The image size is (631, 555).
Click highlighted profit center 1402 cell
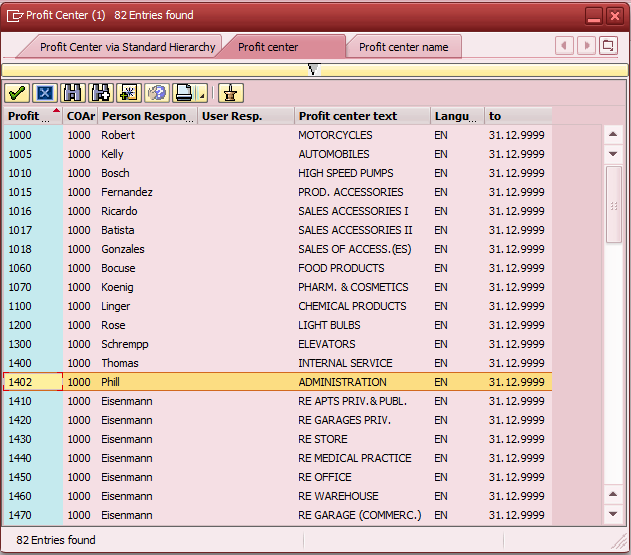33,382
